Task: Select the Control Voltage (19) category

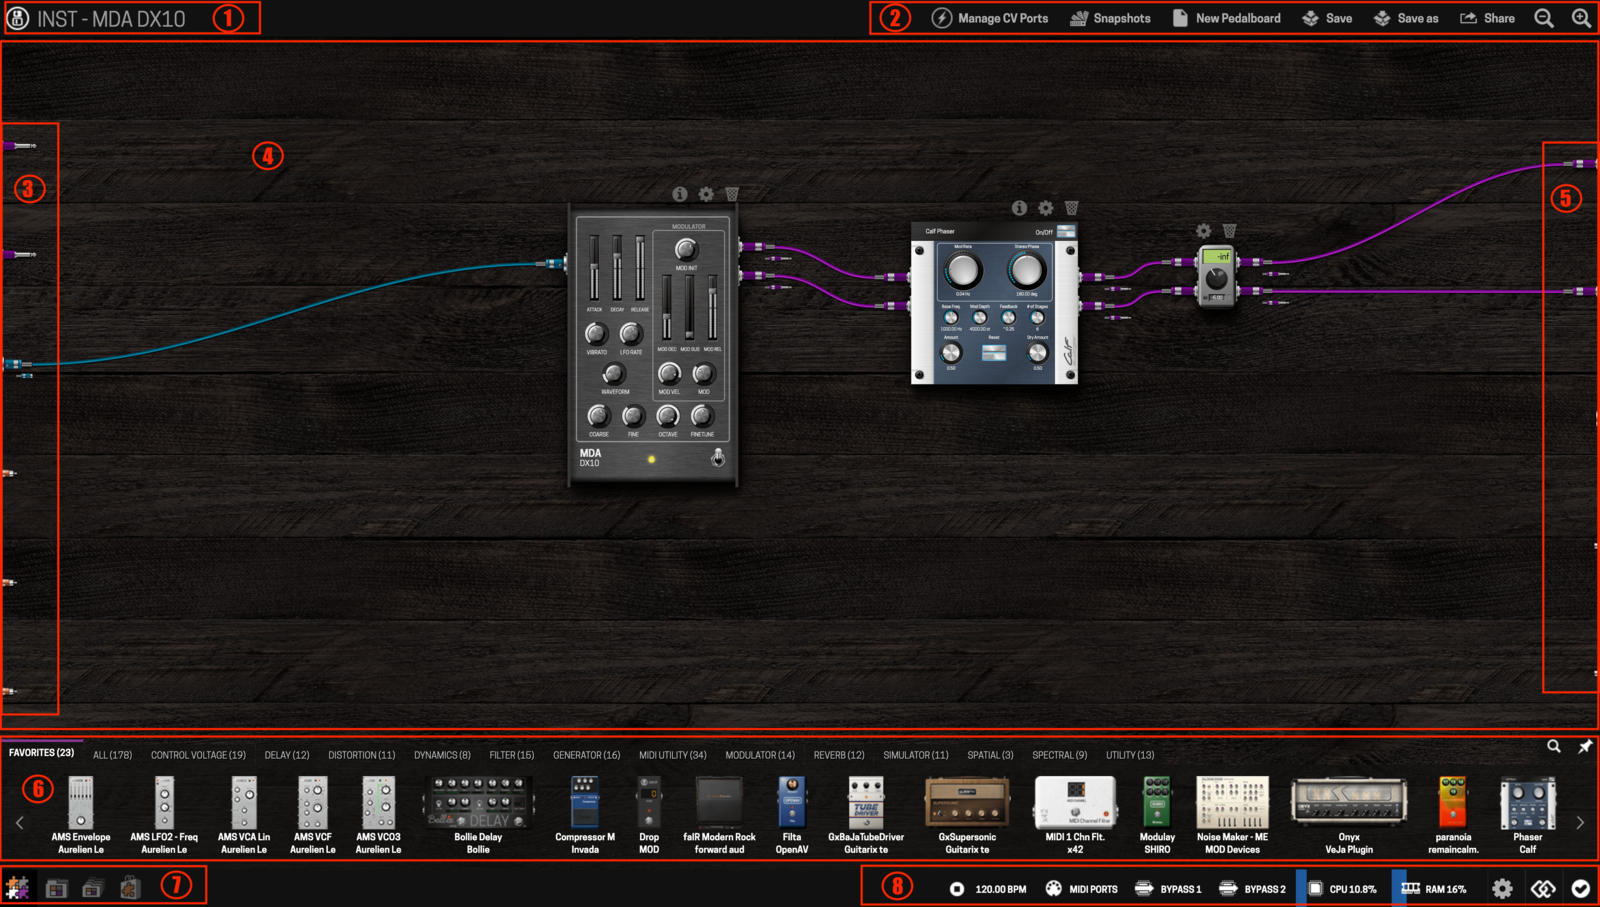Action: pos(198,755)
